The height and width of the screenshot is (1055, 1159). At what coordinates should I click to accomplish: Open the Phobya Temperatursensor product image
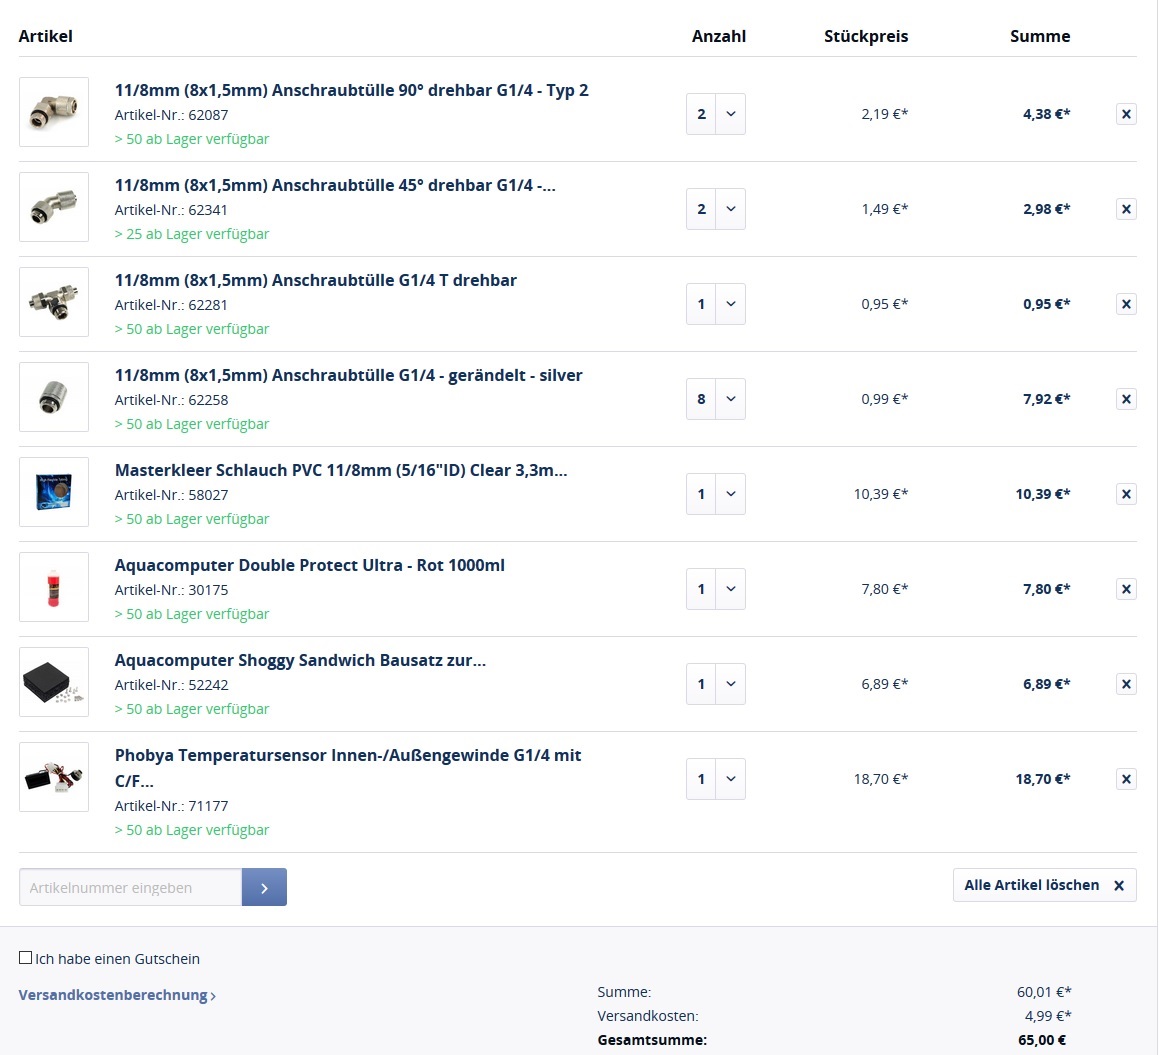pos(54,777)
